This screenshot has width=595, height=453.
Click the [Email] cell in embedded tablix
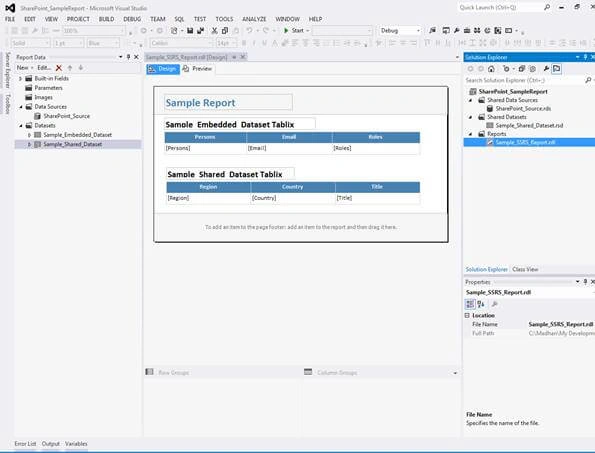289,148
